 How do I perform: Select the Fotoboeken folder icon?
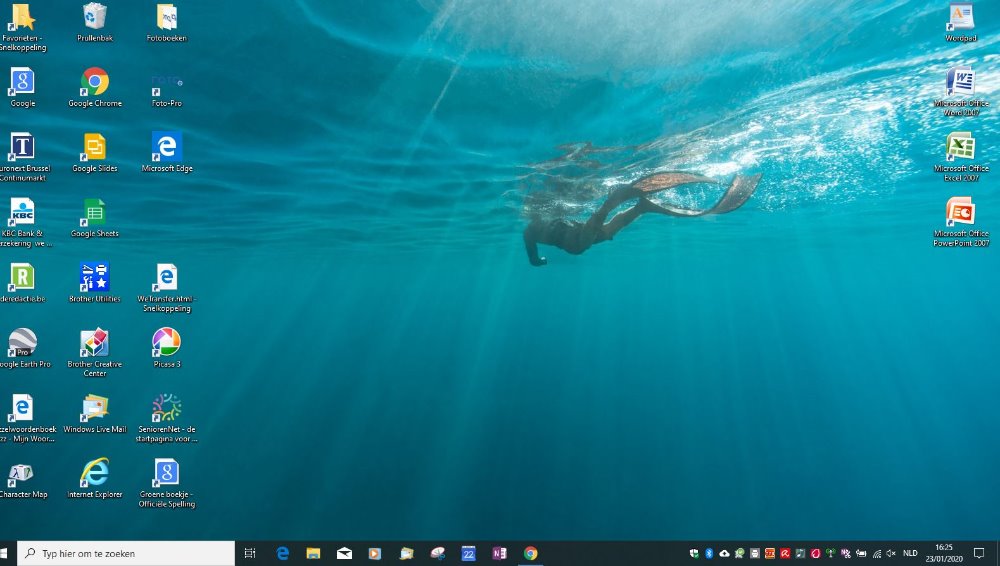[x=166, y=17]
